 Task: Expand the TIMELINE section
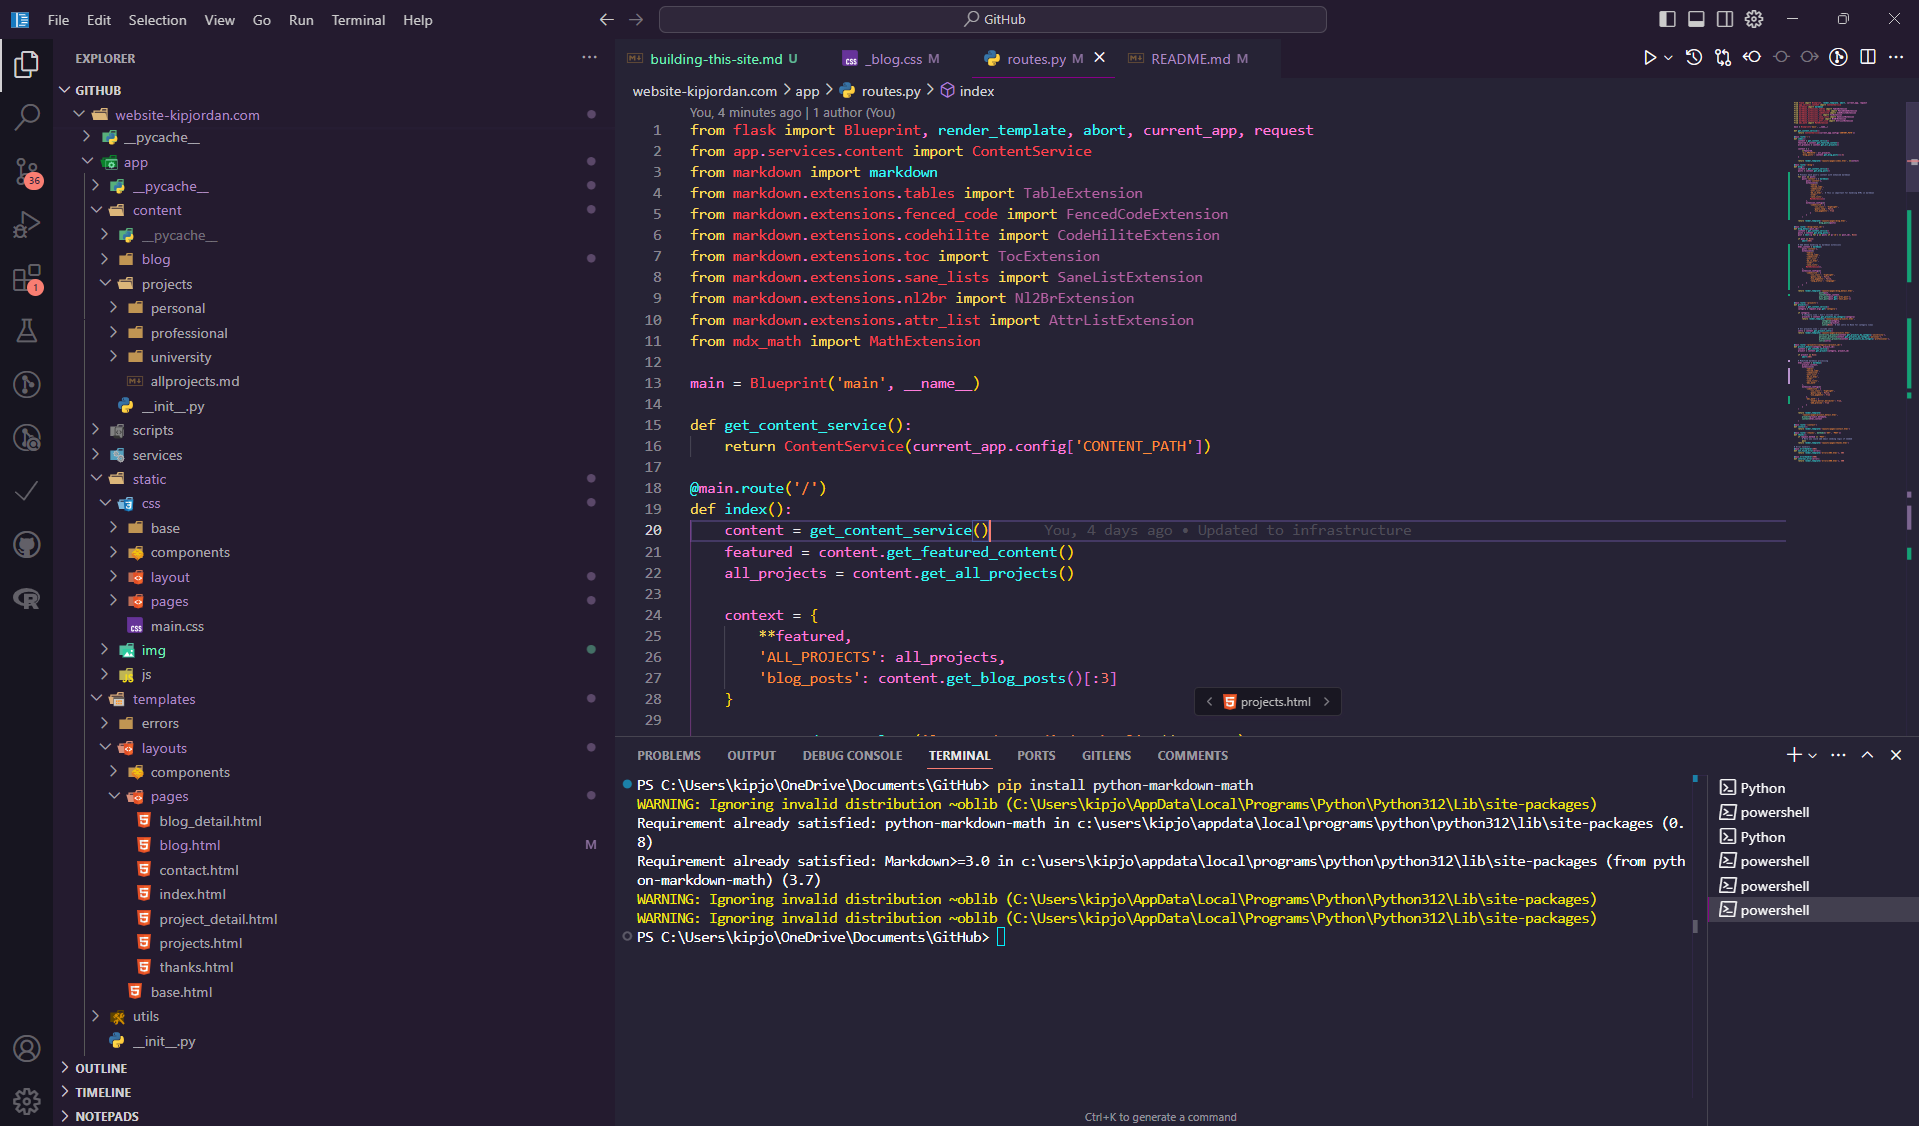point(335,1092)
